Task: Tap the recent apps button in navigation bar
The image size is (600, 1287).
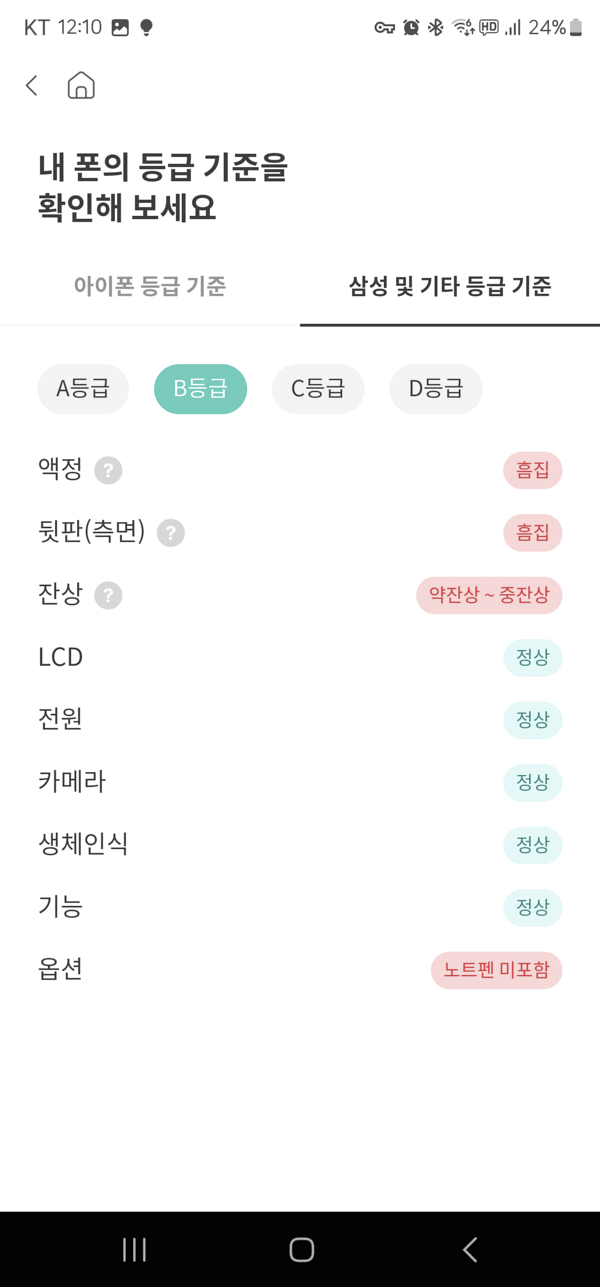Action: (133, 1249)
